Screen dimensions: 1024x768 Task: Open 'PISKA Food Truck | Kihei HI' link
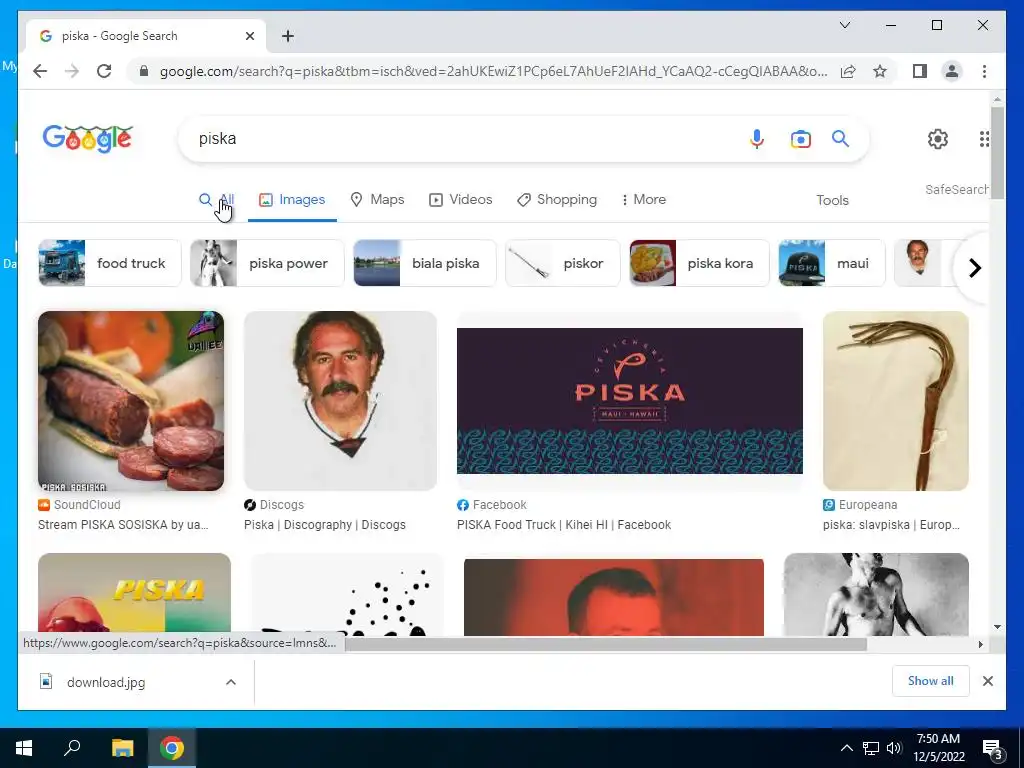point(564,524)
